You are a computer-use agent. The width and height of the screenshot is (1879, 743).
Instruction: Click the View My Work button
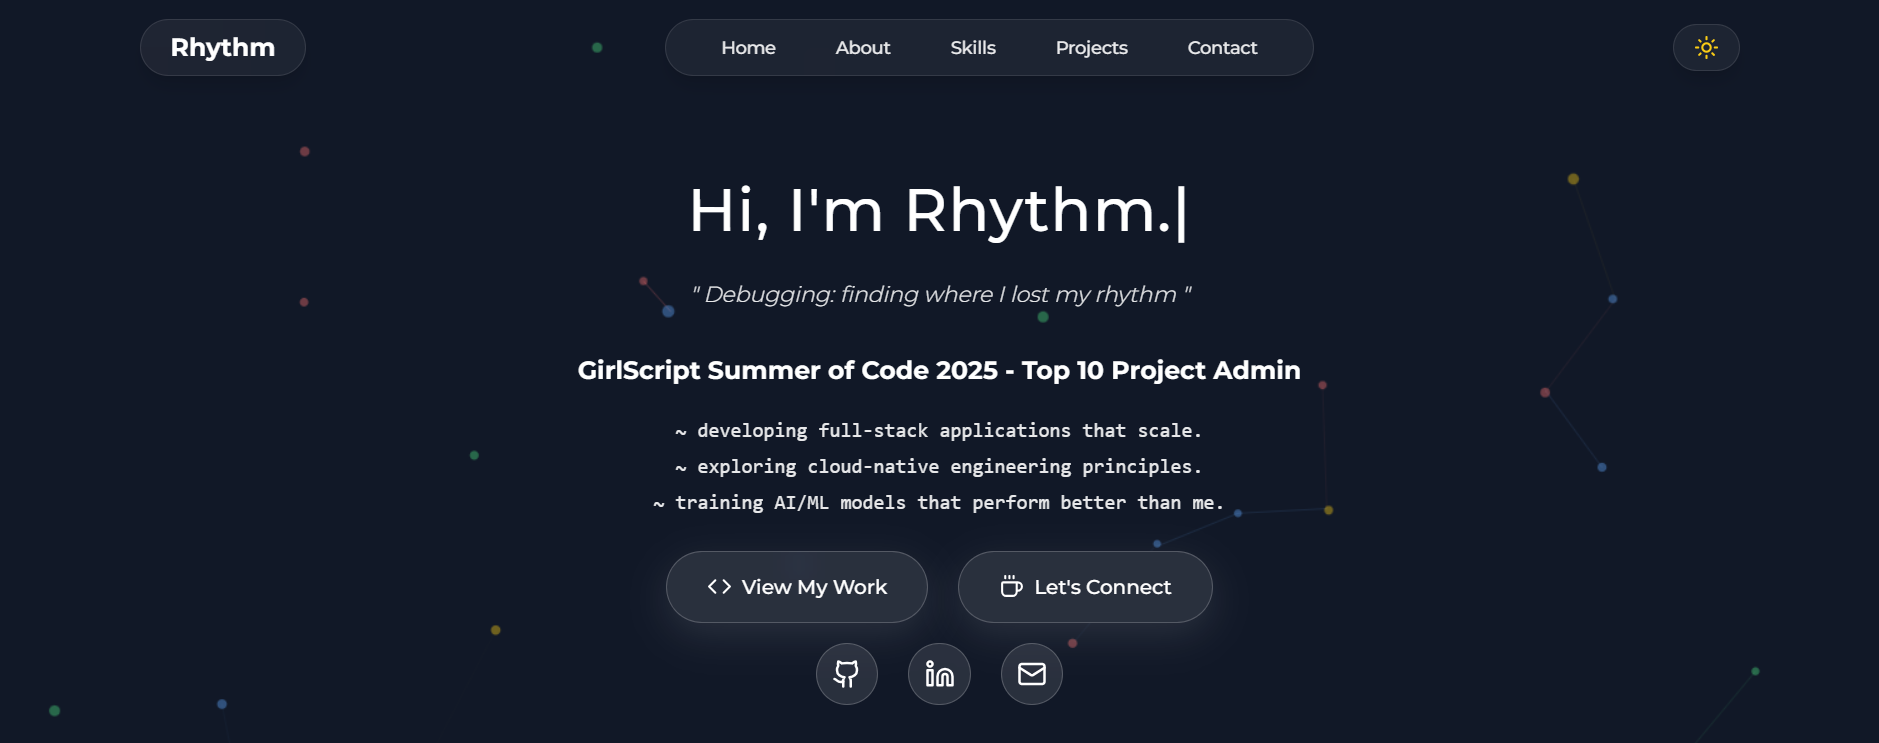[x=796, y=587]
